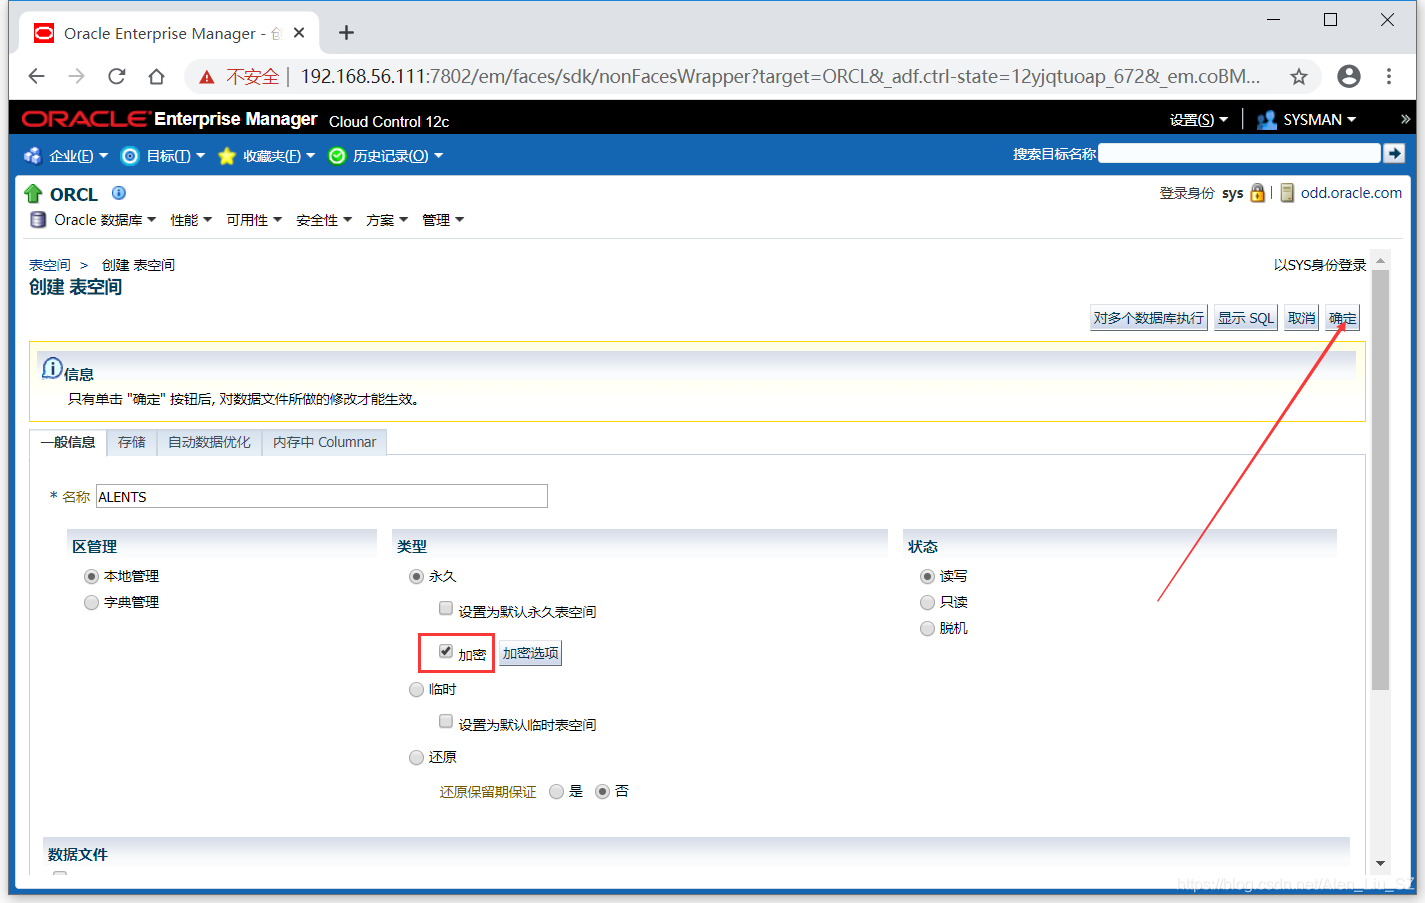The width and height of the screenshot is (1425, 903).
Task: Set status to 脱机
Action: (927, 629)
